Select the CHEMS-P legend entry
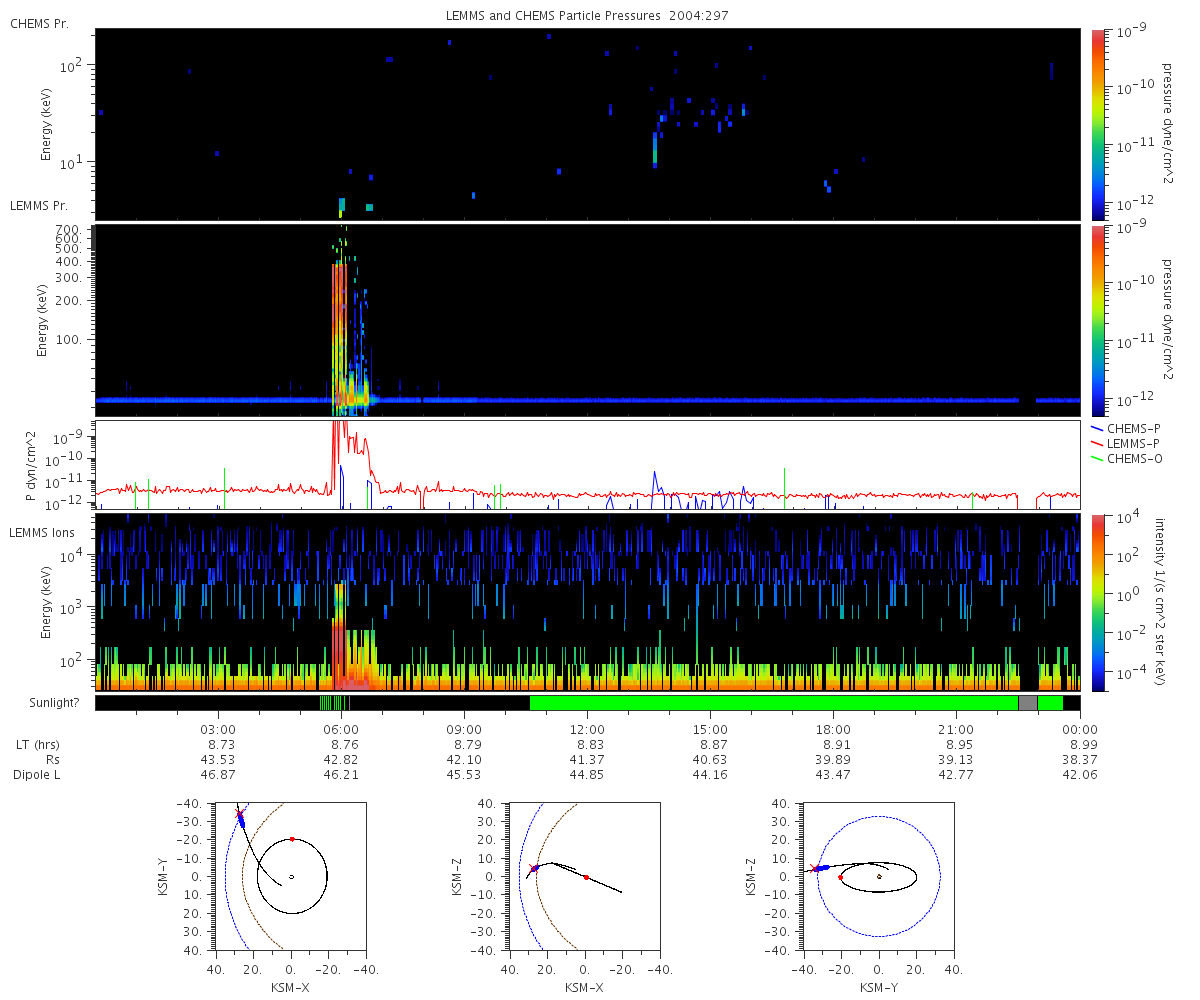This screenshot has width=1200, height=1000. [x=1125, y=428]
